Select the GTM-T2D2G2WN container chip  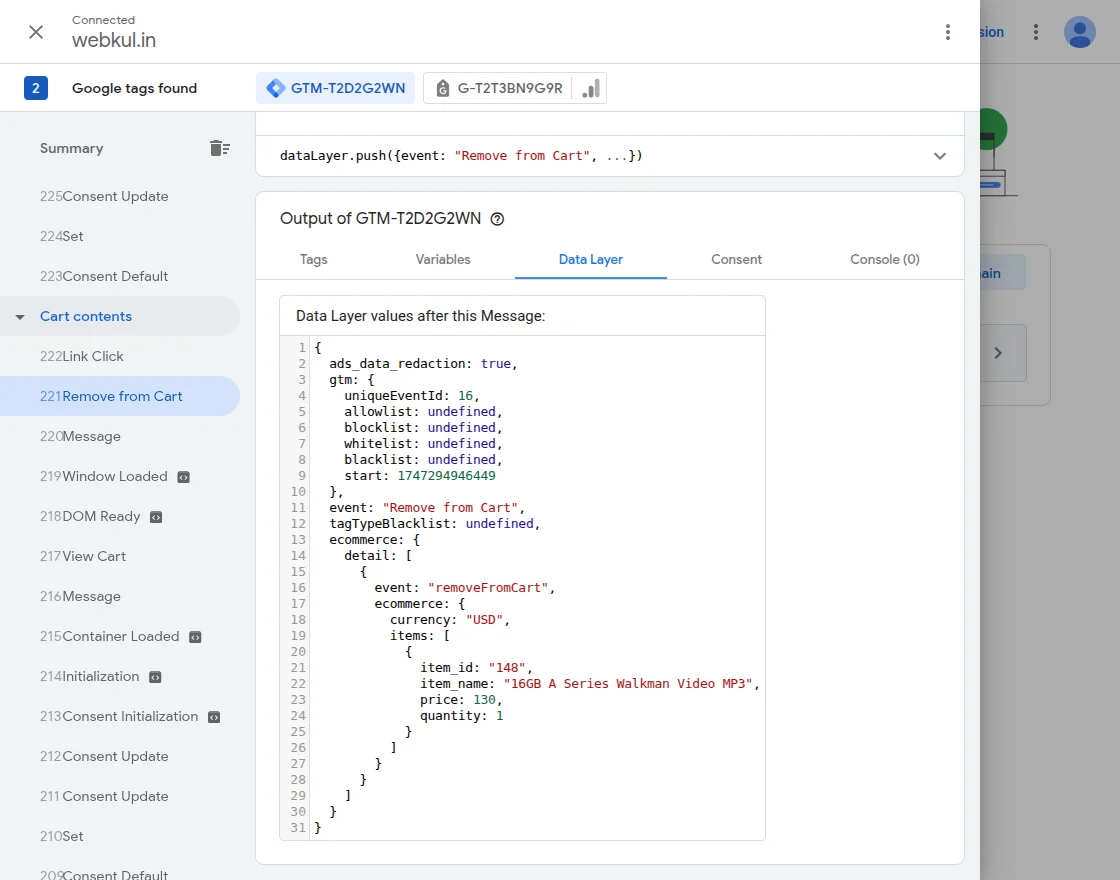[x=336, y=88]
